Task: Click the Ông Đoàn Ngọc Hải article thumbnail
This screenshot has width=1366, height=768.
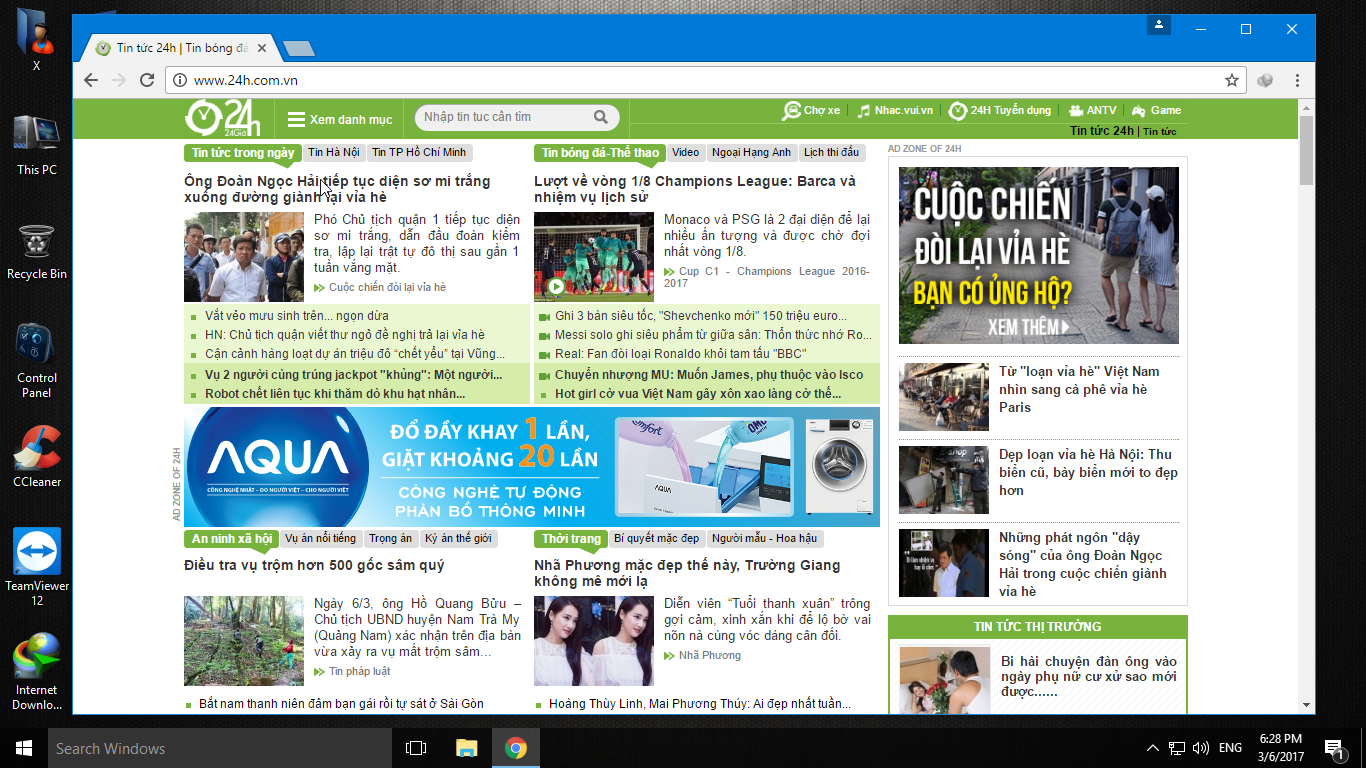Action: tap(244, 257)
